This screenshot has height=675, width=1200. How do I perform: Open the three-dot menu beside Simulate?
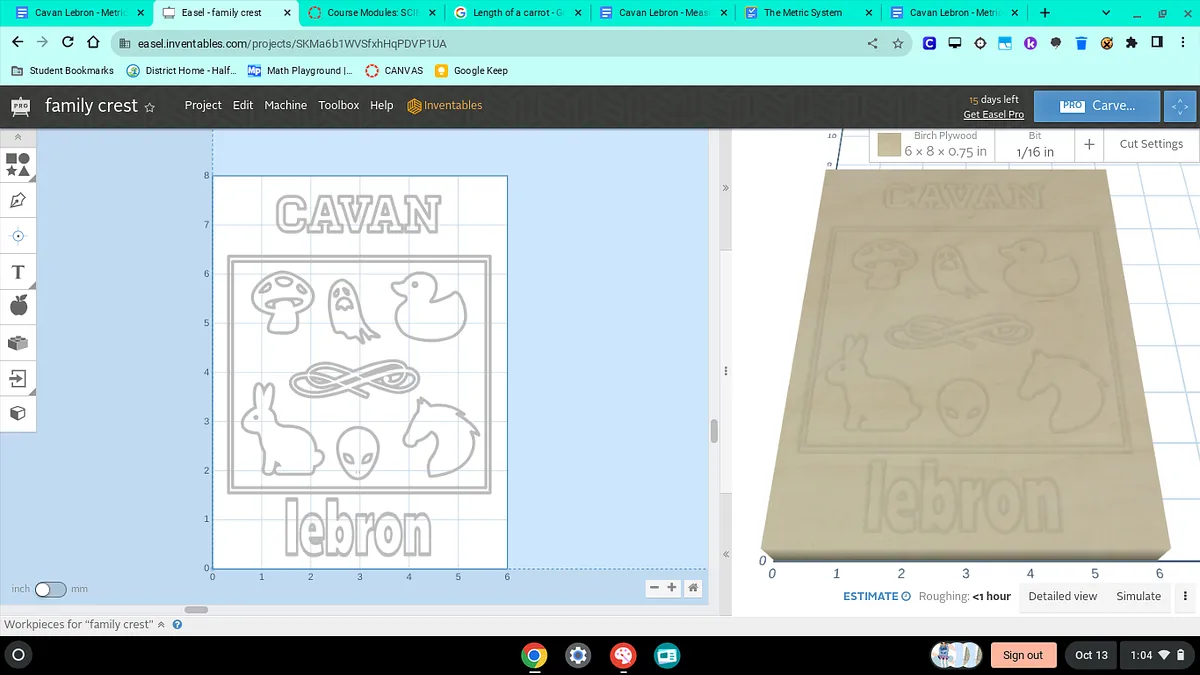[x=1185, y=596]
